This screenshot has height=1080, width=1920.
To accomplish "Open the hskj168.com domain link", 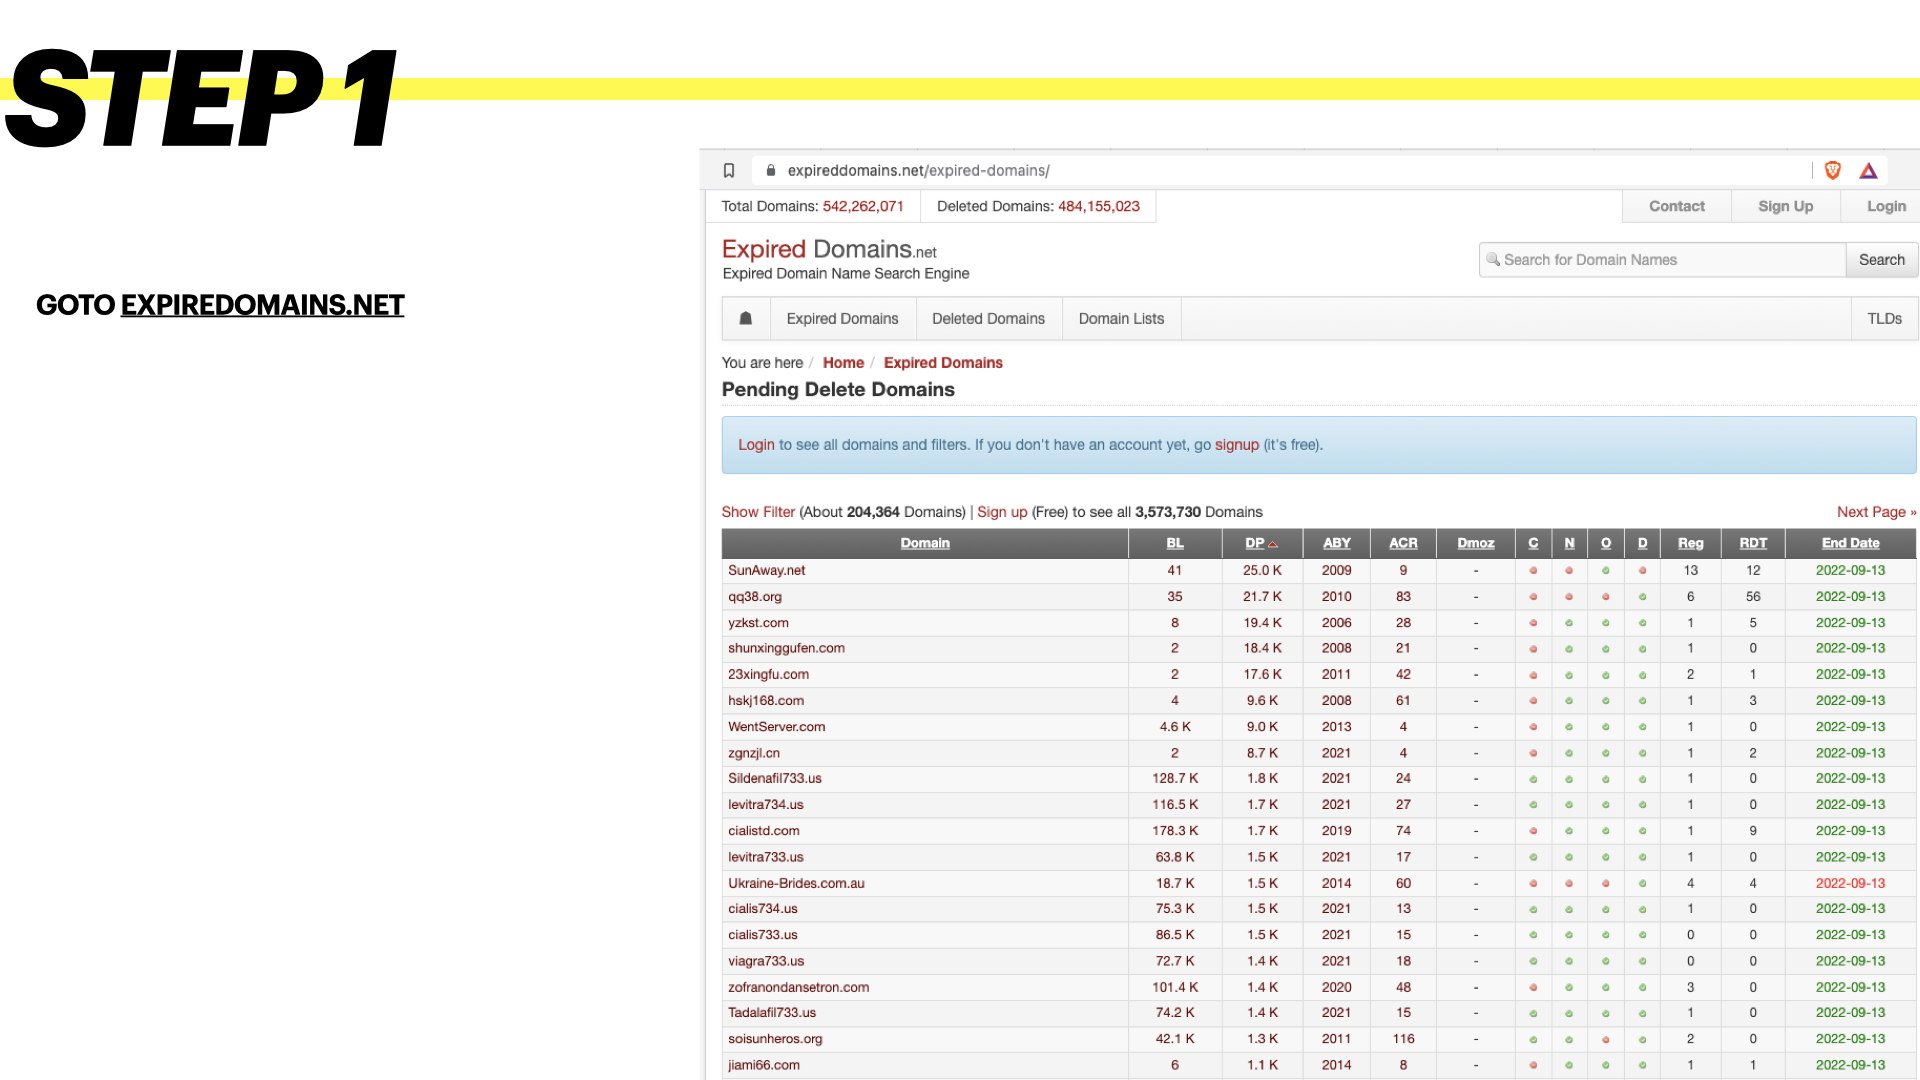I will tap(766, 700).
